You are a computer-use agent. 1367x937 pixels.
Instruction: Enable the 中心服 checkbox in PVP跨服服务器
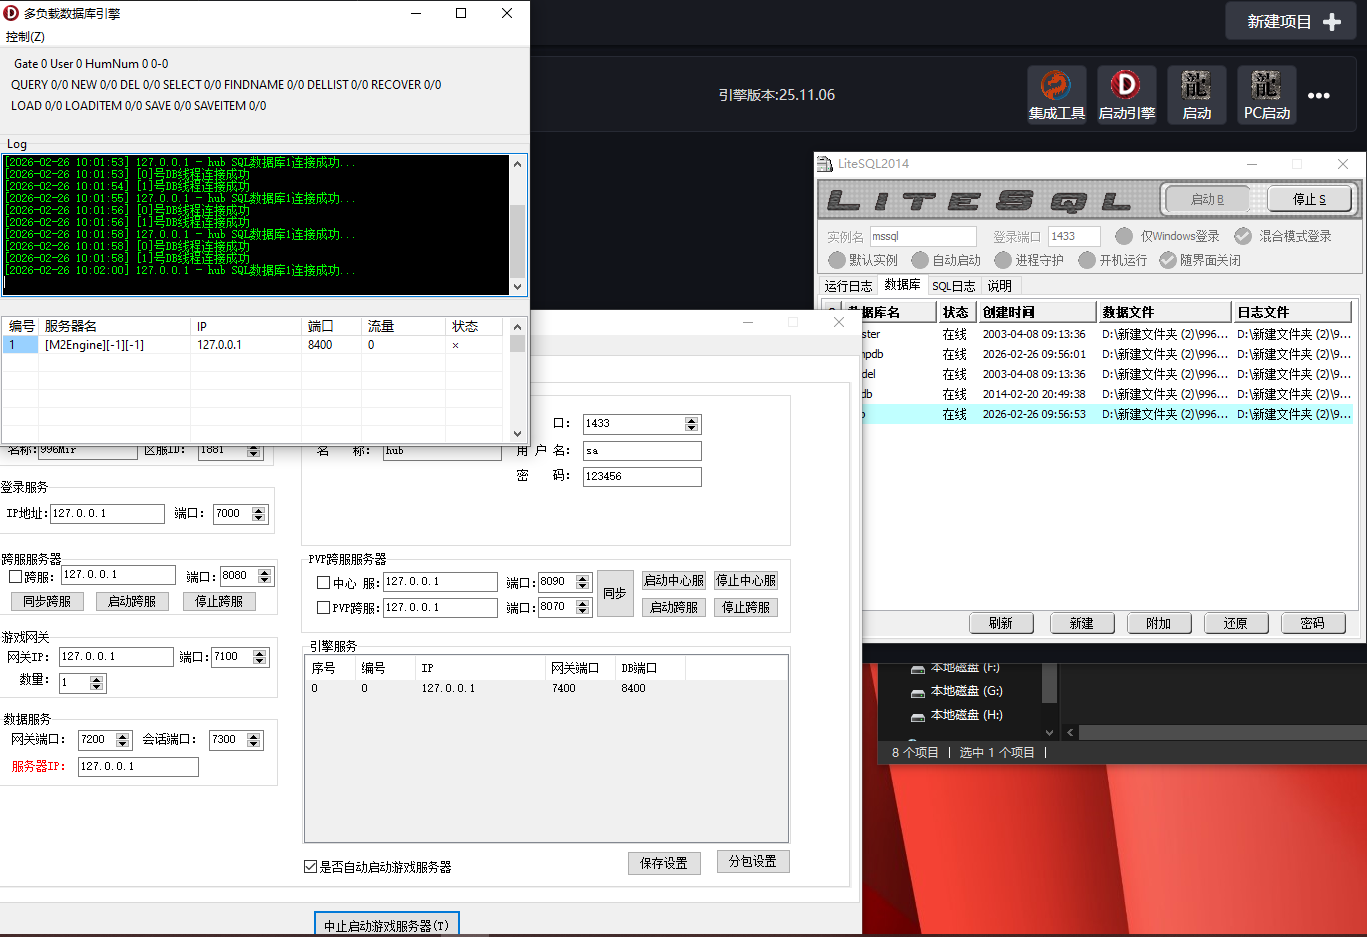click(323, 583)
